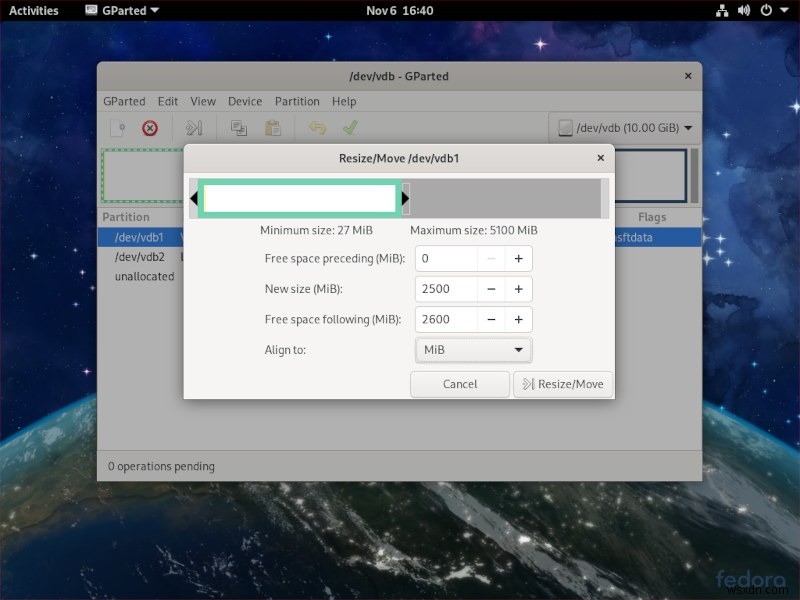Increase Free space preceding with plus
Image resolution: width=800 pixels, height=600 pixels.
pyautogui.click(x=518, y=259)
